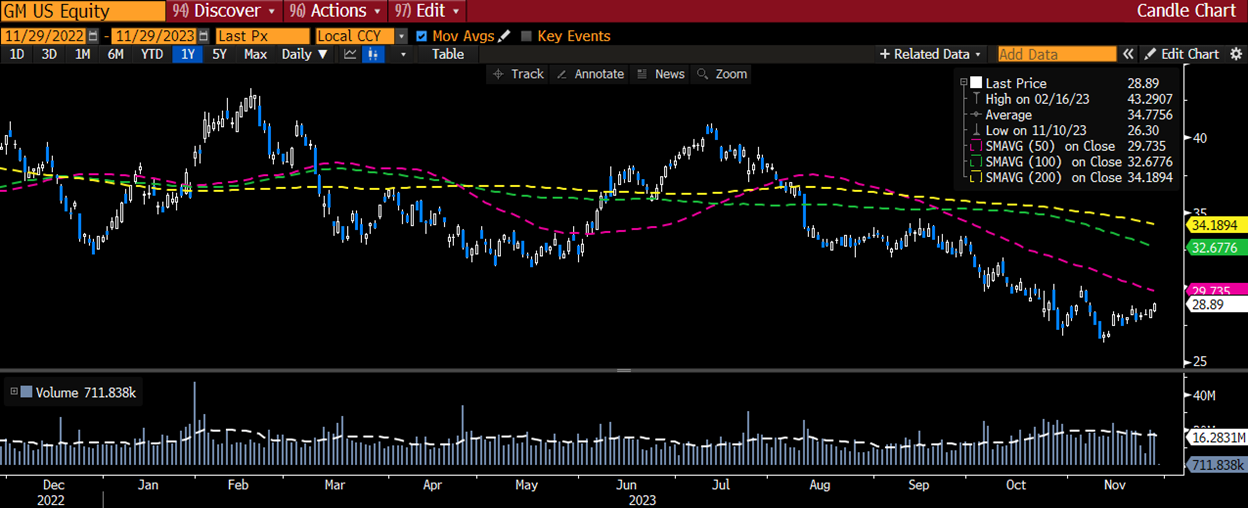Select the YTD range tab

pos(152,54)
